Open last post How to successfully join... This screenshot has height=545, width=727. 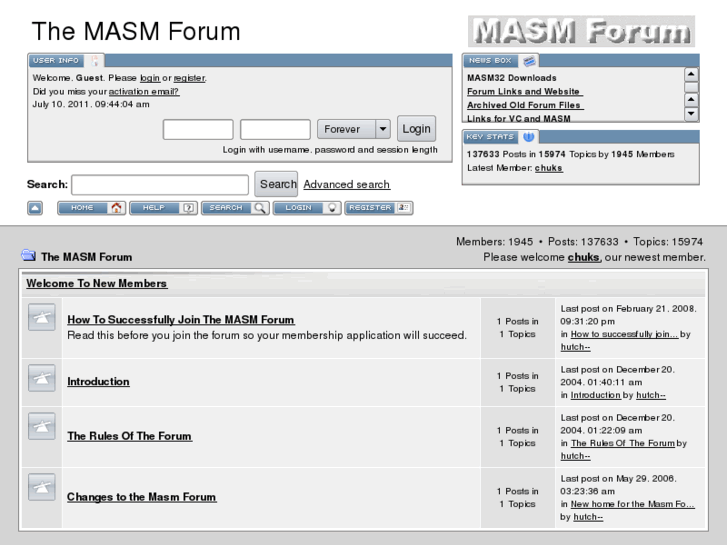(x=624, y=334)
